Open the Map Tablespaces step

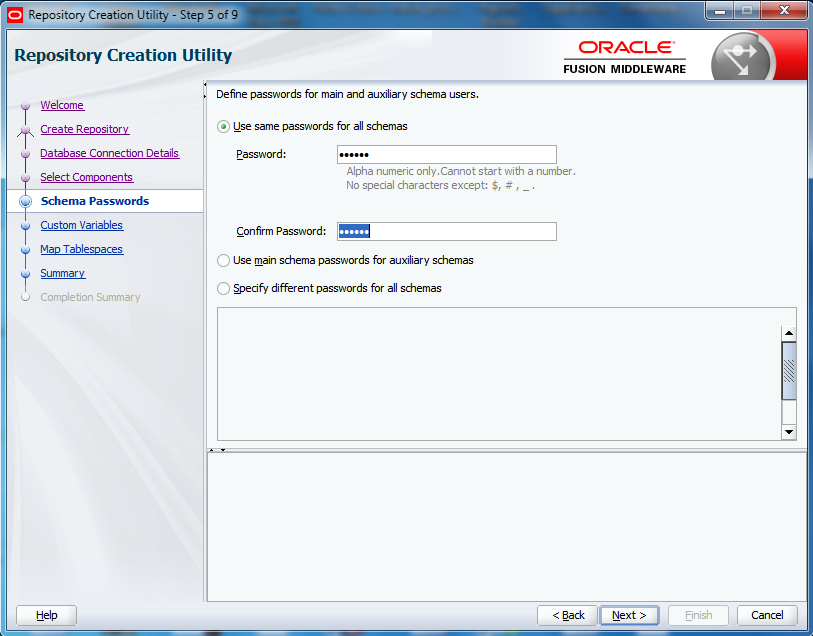click(x=82, y=249)
